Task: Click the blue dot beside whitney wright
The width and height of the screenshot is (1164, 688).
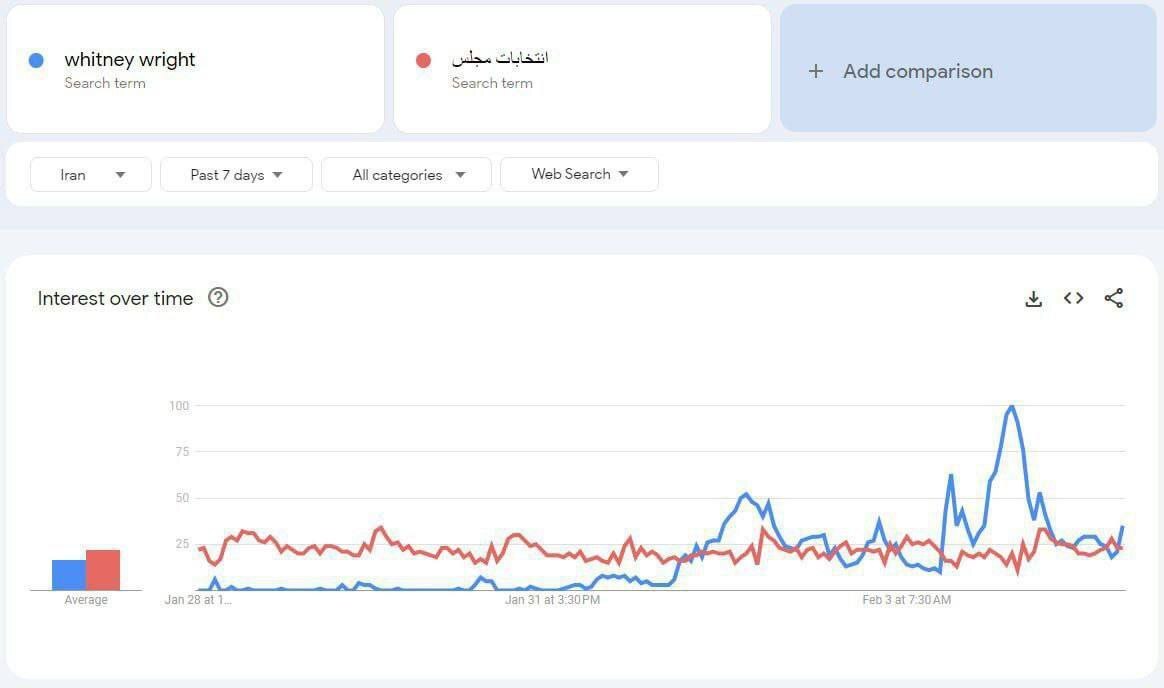Action: (x=37, y=60)
